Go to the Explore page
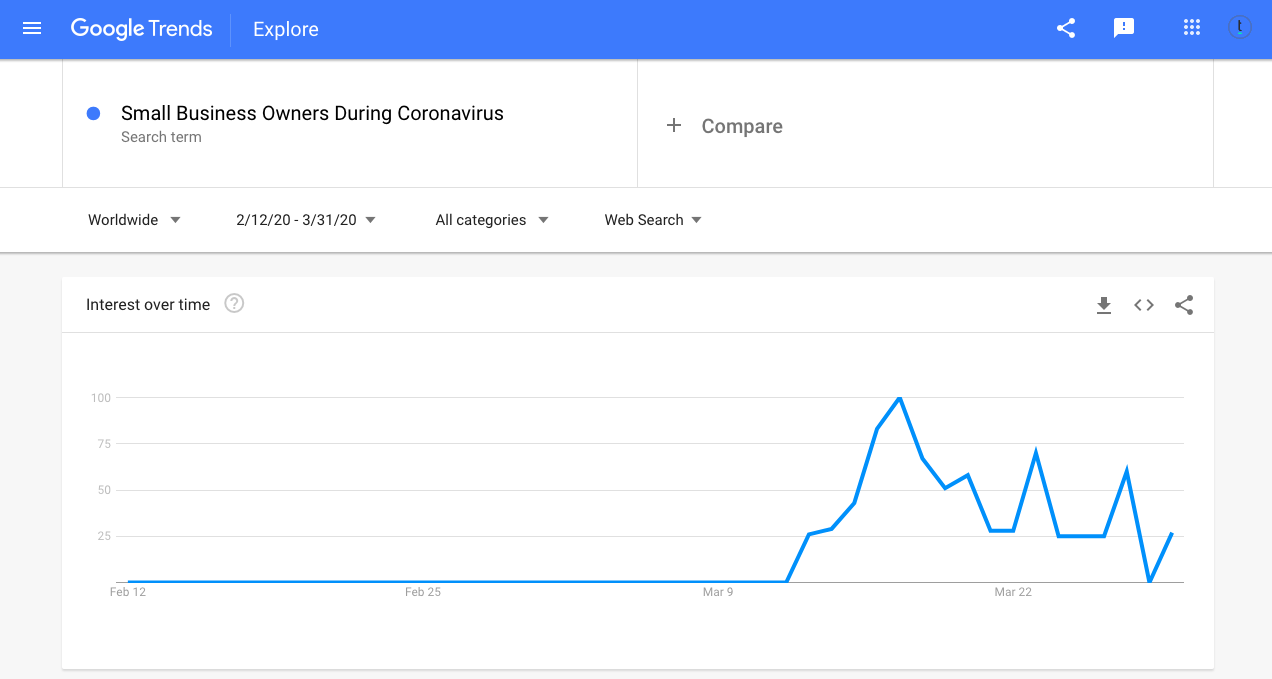This screenshot has width=1272, height=679. (285, 29)
